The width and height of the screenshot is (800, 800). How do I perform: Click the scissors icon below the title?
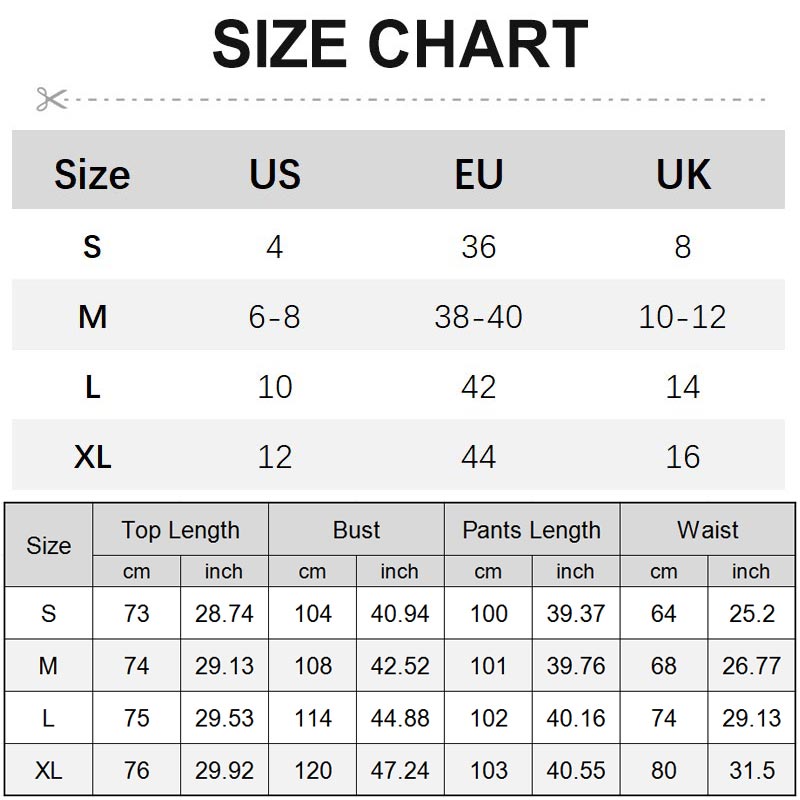tap(51, 99)
